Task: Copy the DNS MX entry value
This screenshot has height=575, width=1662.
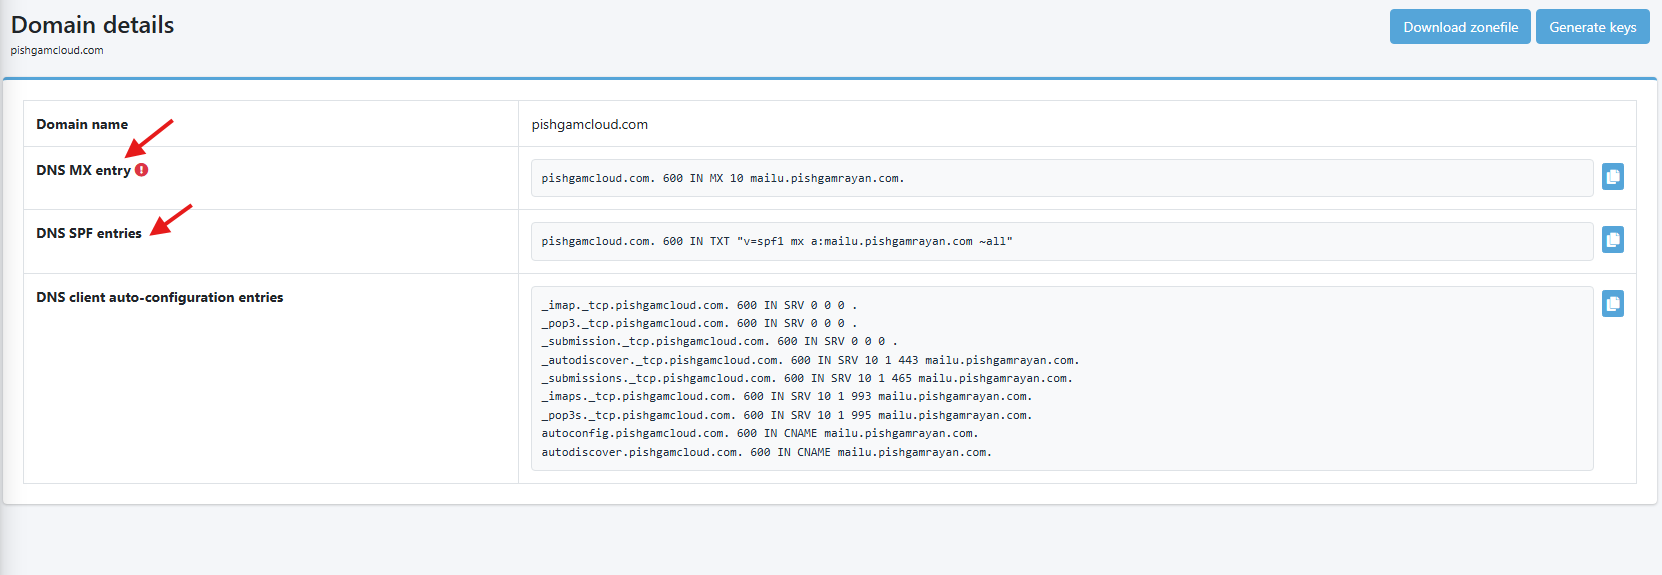Action: (x=1613, y=177)
